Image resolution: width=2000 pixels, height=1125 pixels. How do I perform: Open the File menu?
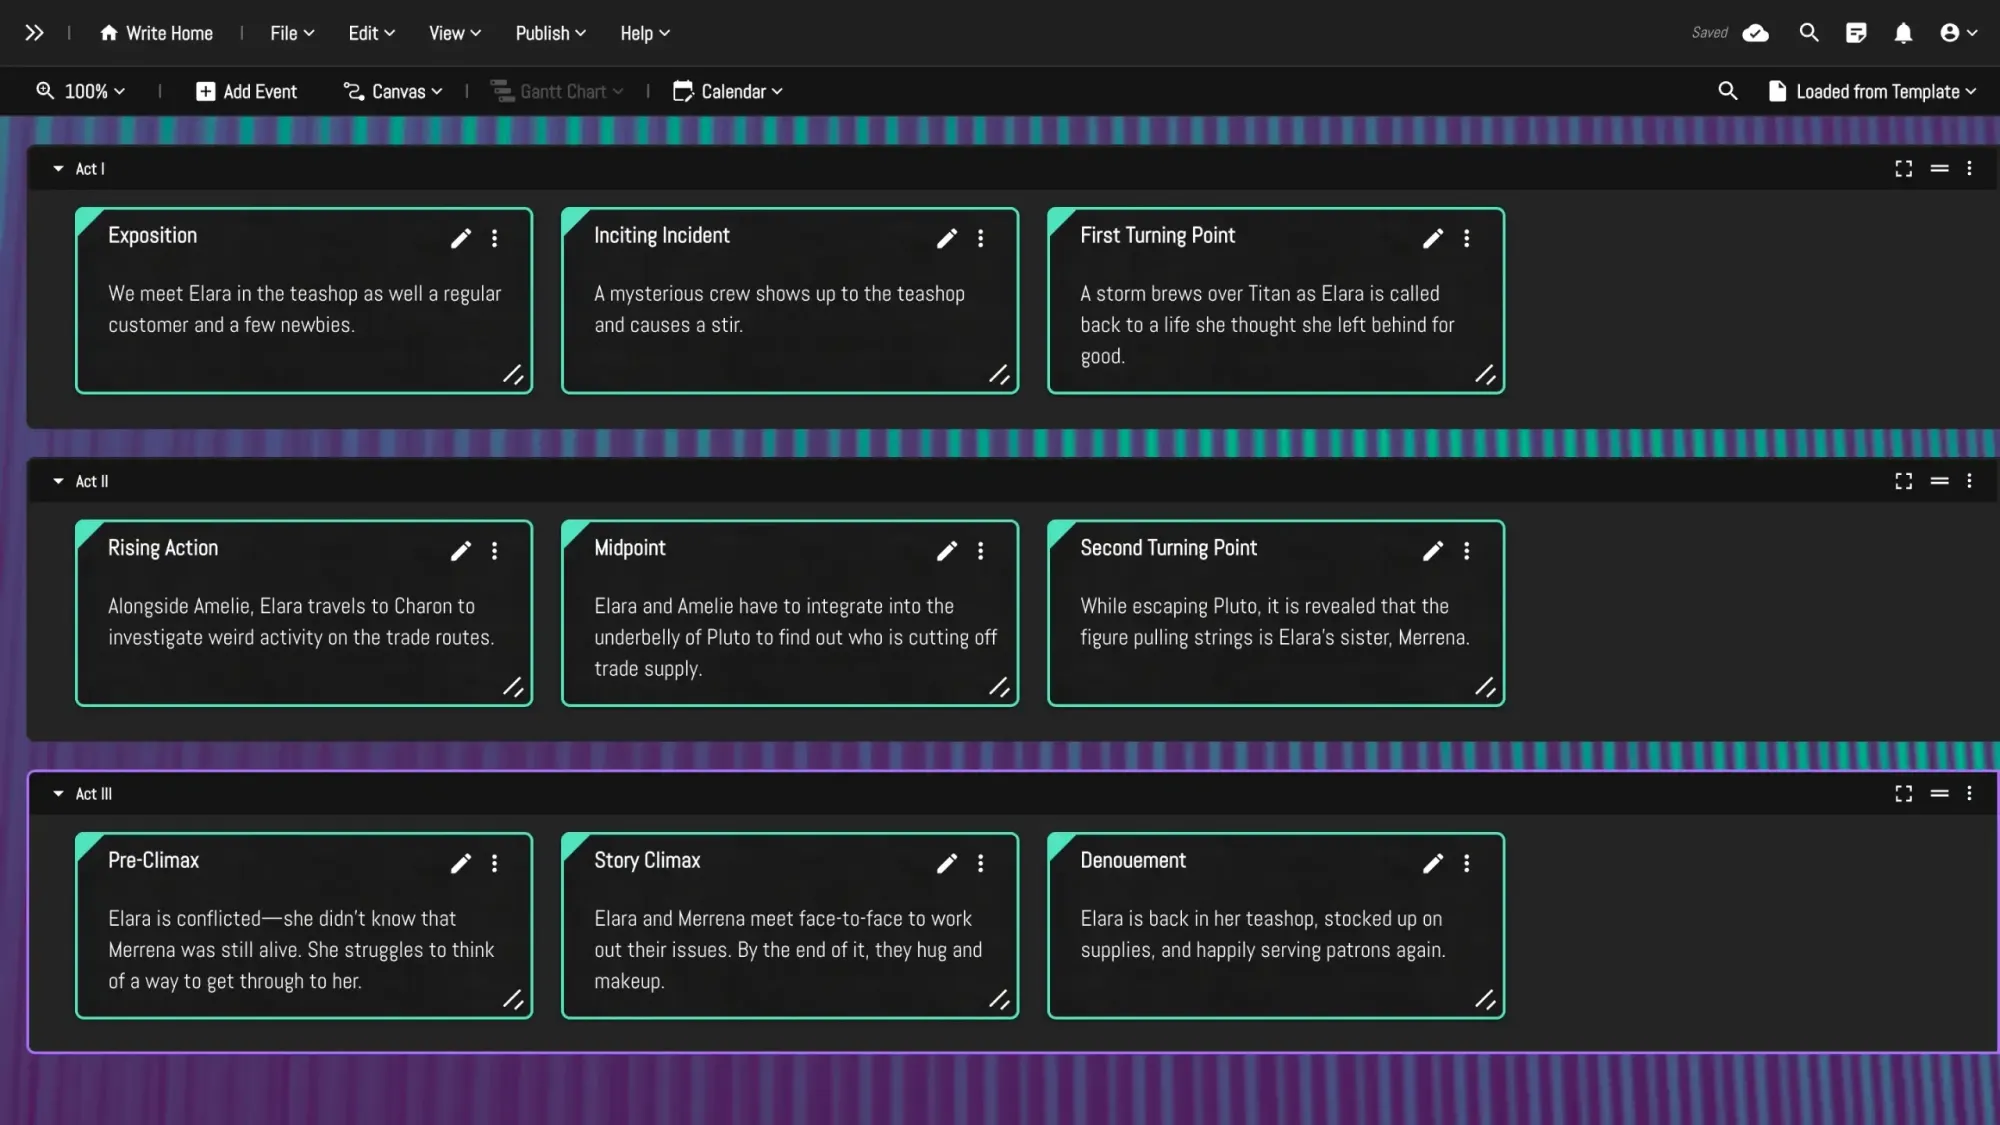[x=292, y=33]
